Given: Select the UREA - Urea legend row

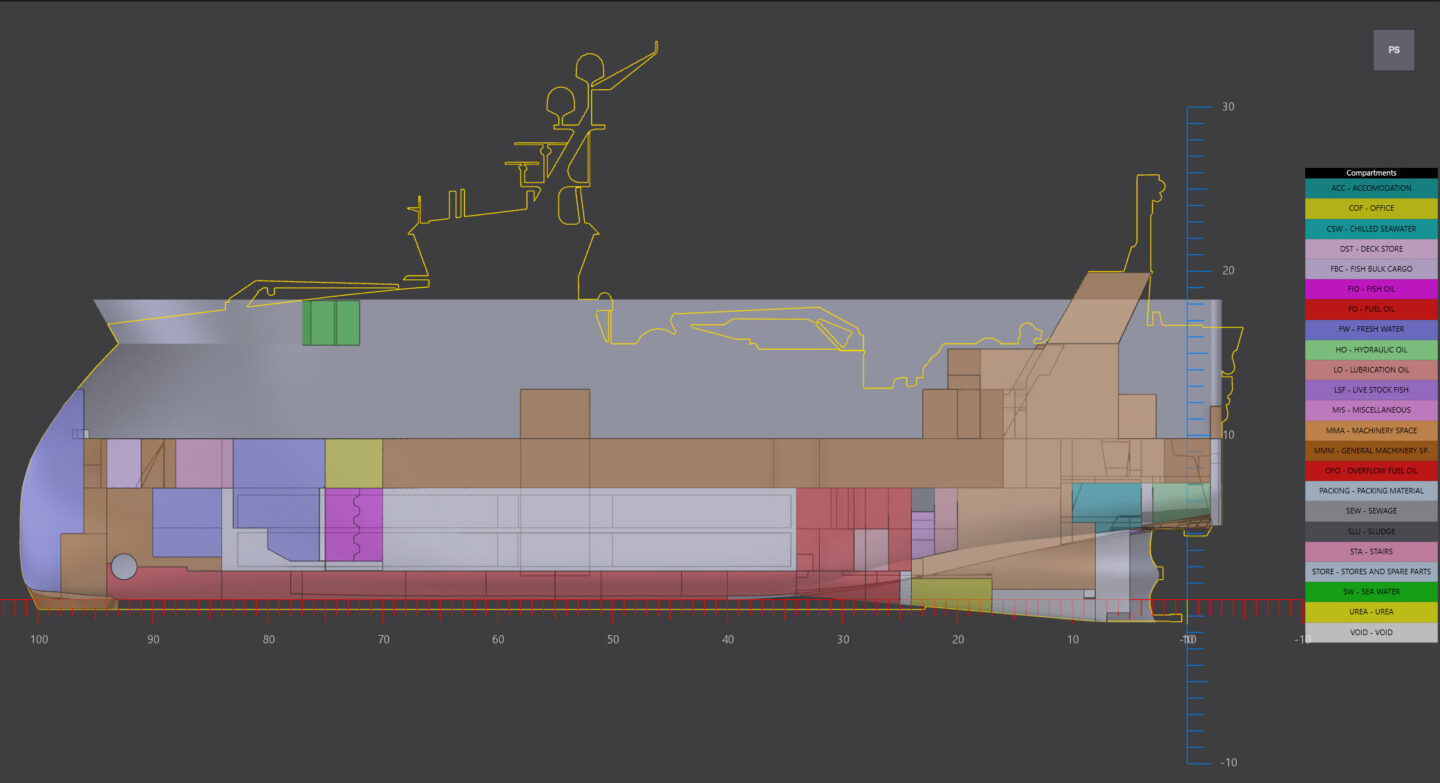Looking at the screenshot, I should pos(1371,611).
